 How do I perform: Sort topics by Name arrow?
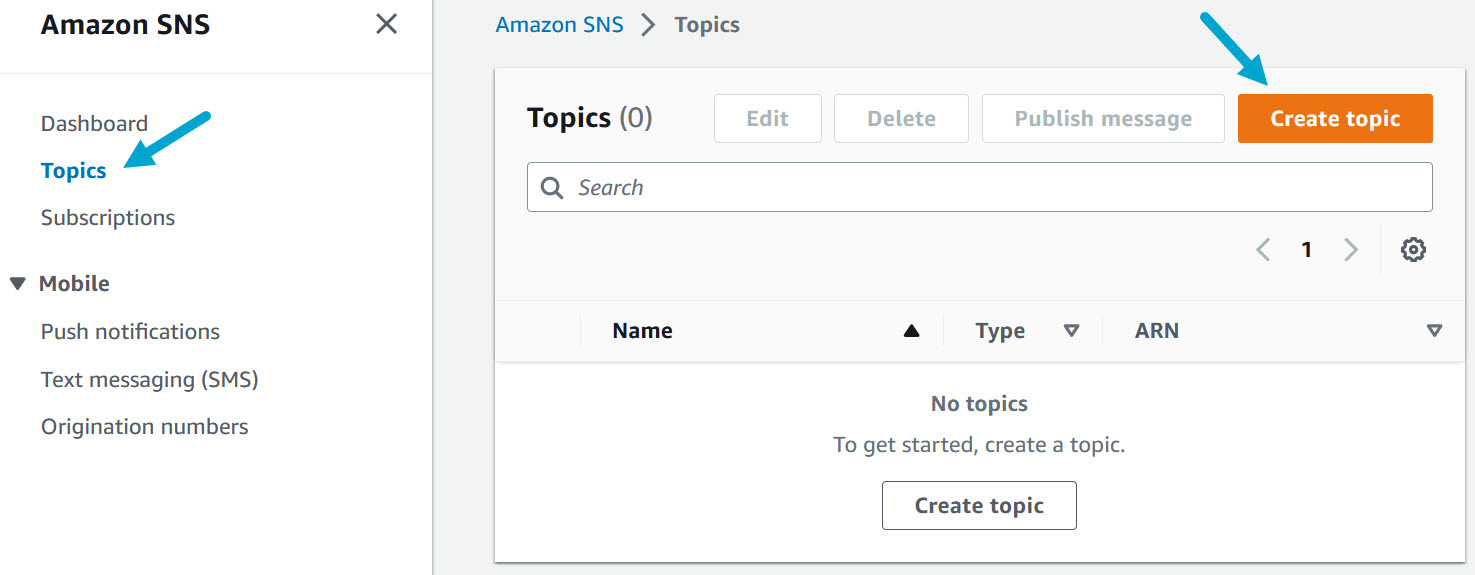pos(911,331)
